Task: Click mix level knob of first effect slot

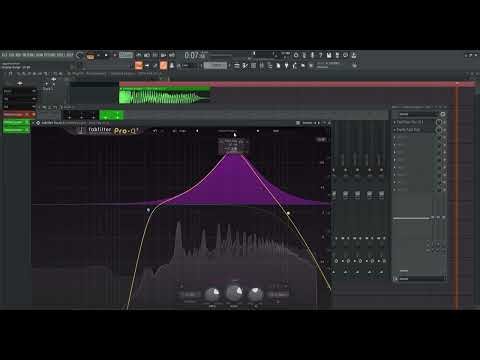Action: point(439,122)
